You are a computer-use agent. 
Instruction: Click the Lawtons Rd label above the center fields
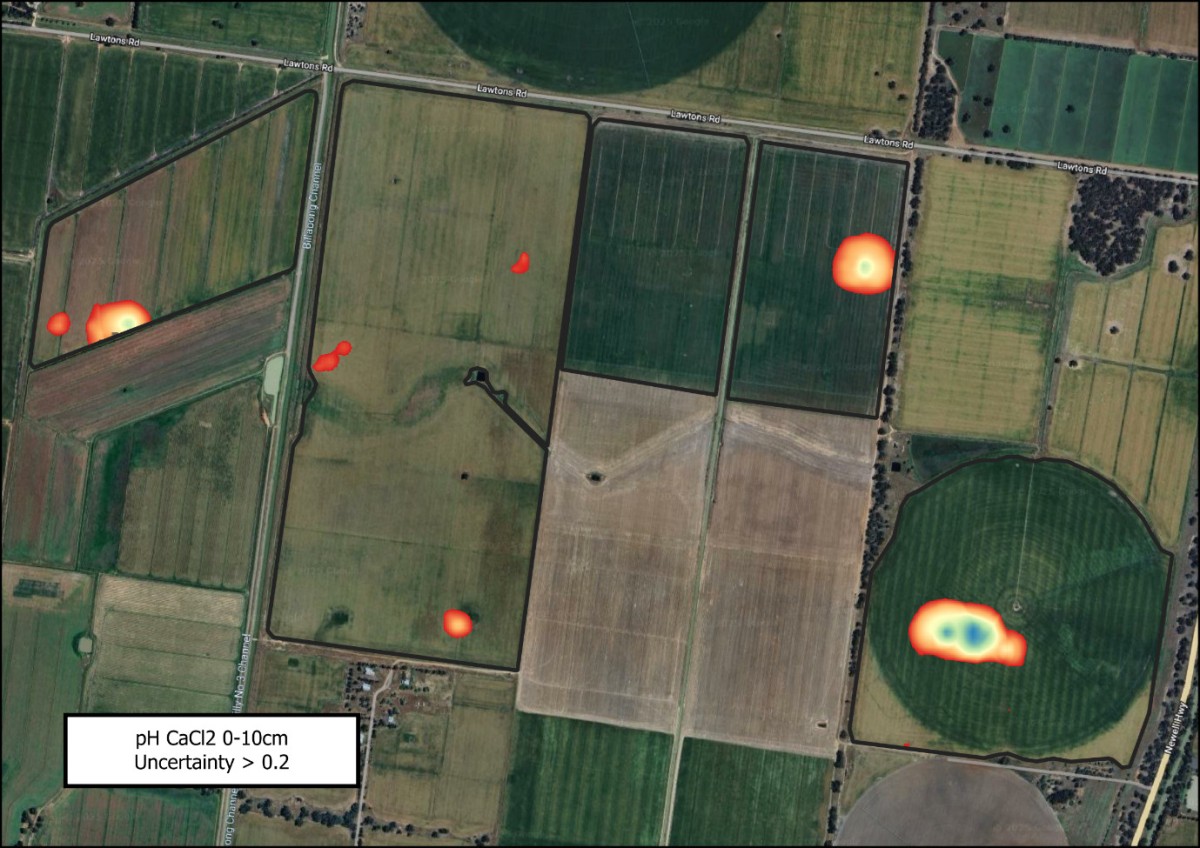click(695, 117)
